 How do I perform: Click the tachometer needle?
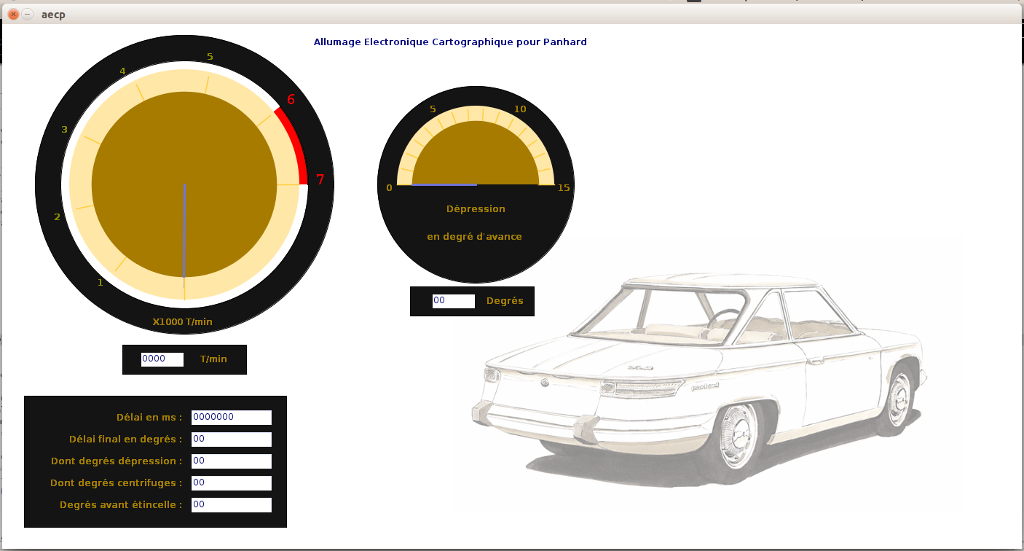coord(184,232)
